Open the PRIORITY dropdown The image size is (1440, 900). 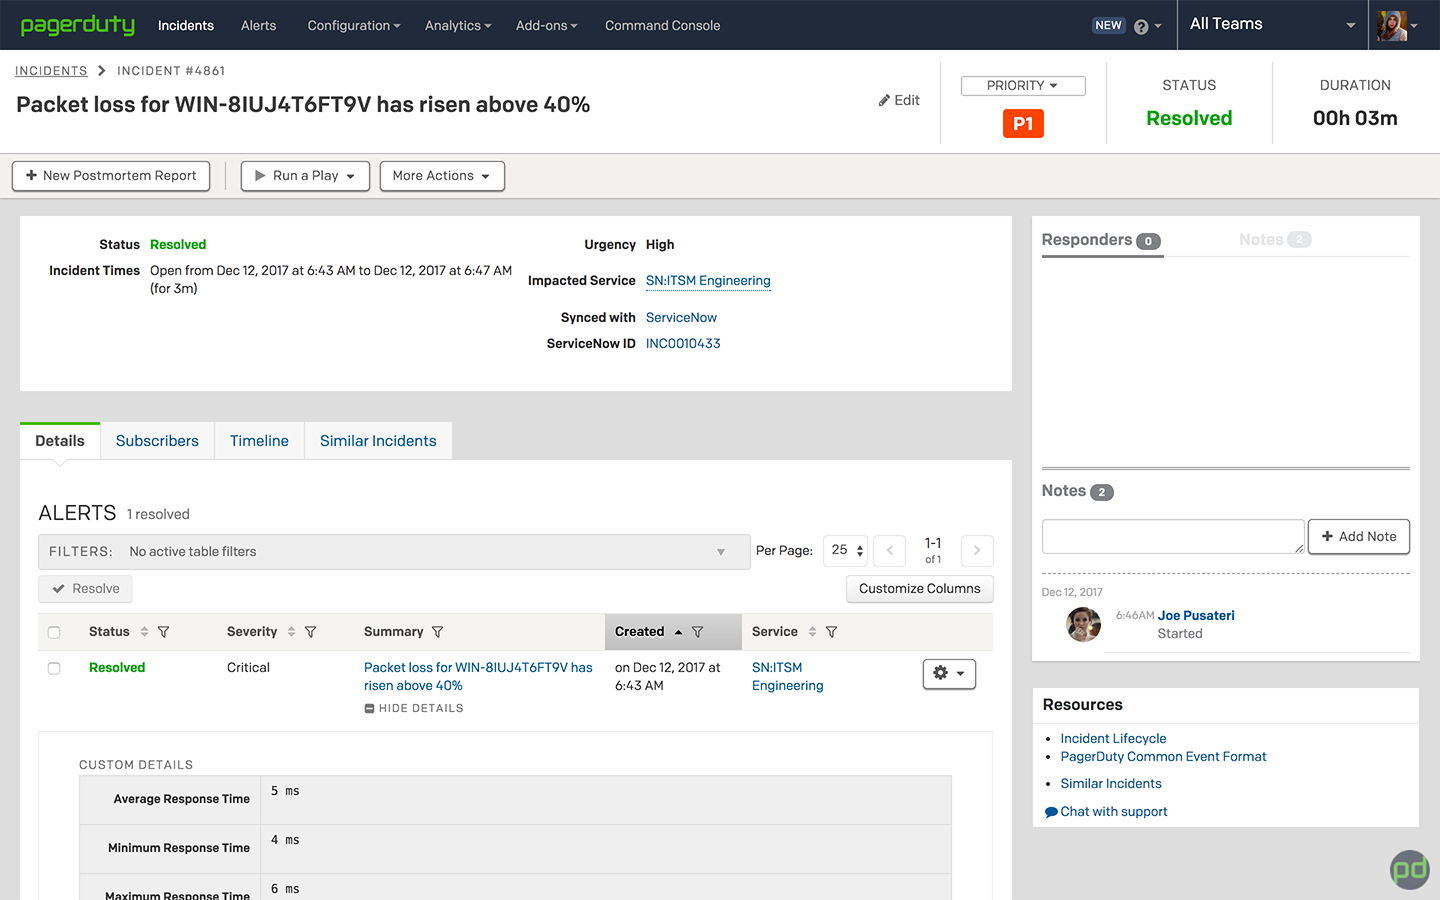pos(1023,85)
